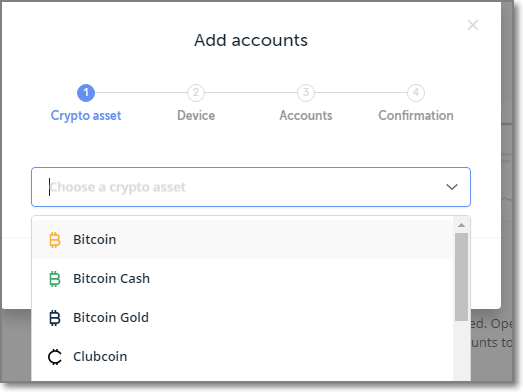Go to the Accounts step label

point(306,115)
